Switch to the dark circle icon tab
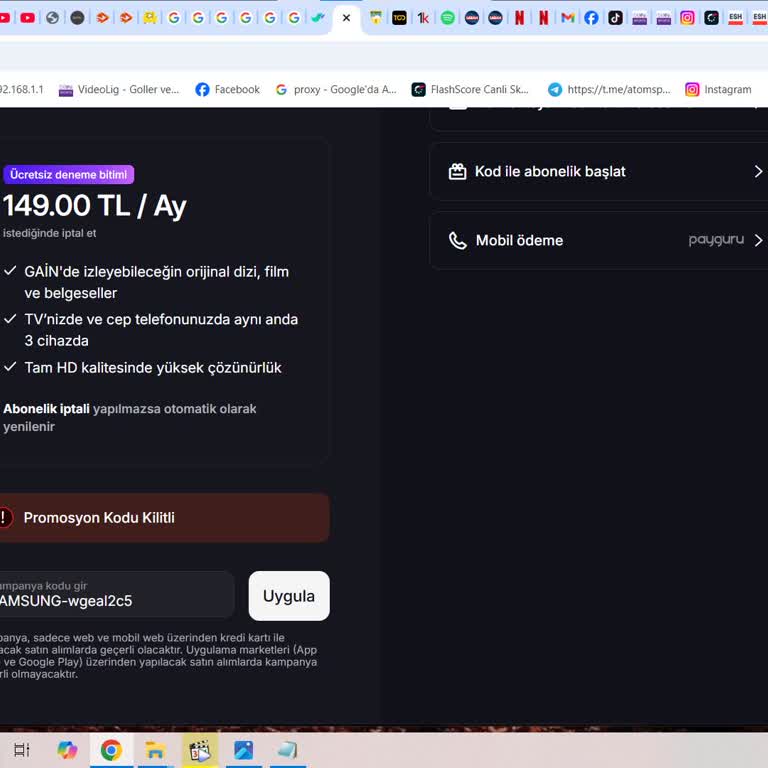The image size is (768, 768). [x=77, y=18]
